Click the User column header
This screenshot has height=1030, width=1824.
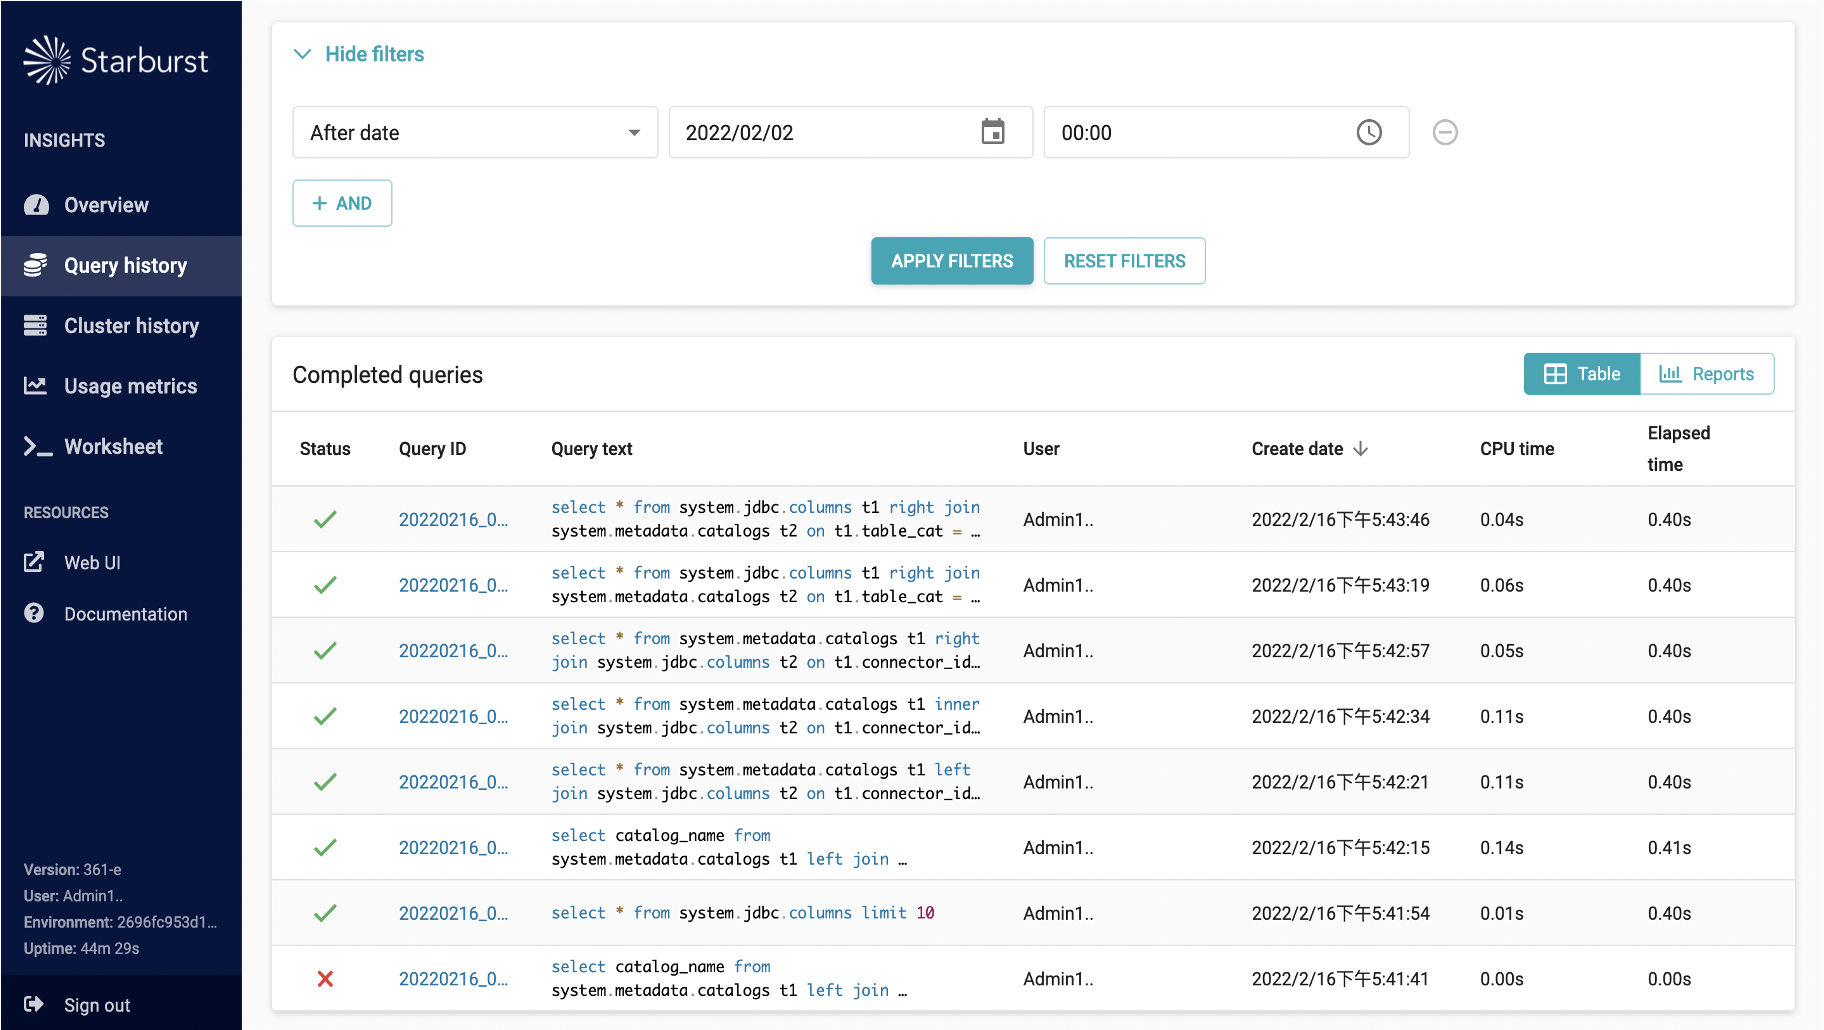click(1041, 449)
